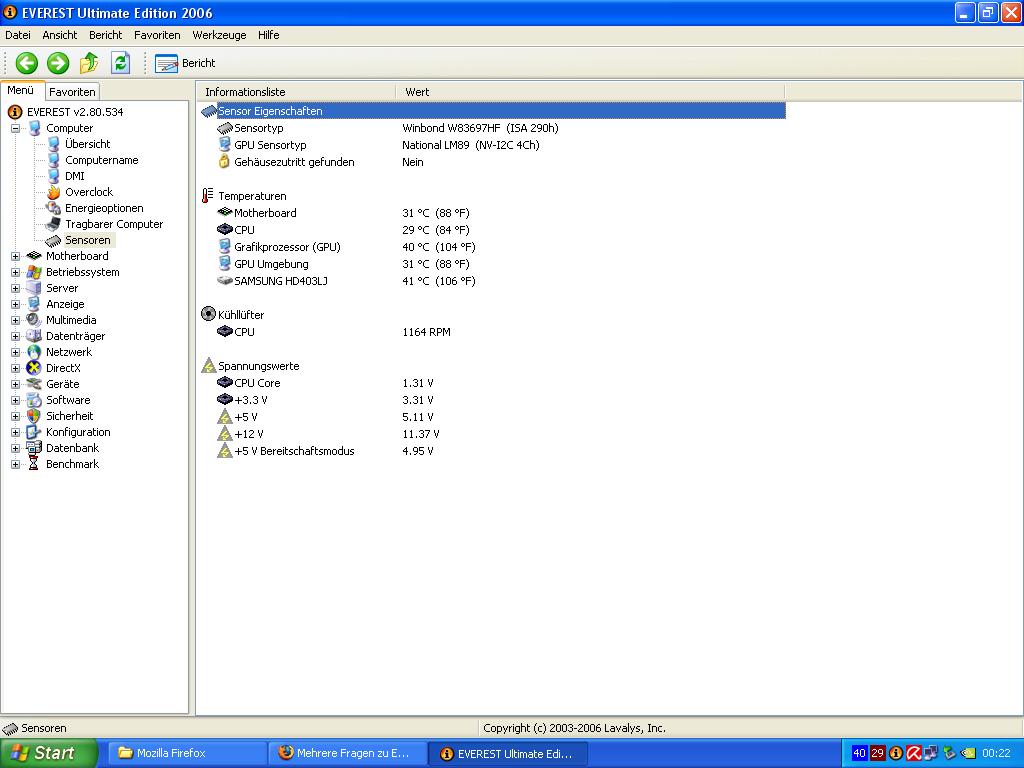Expand the Datenbank tree node
Image resolution: width=1024 pixels, height=768 pixels.
pyautogui.click(x=16, y=449)
